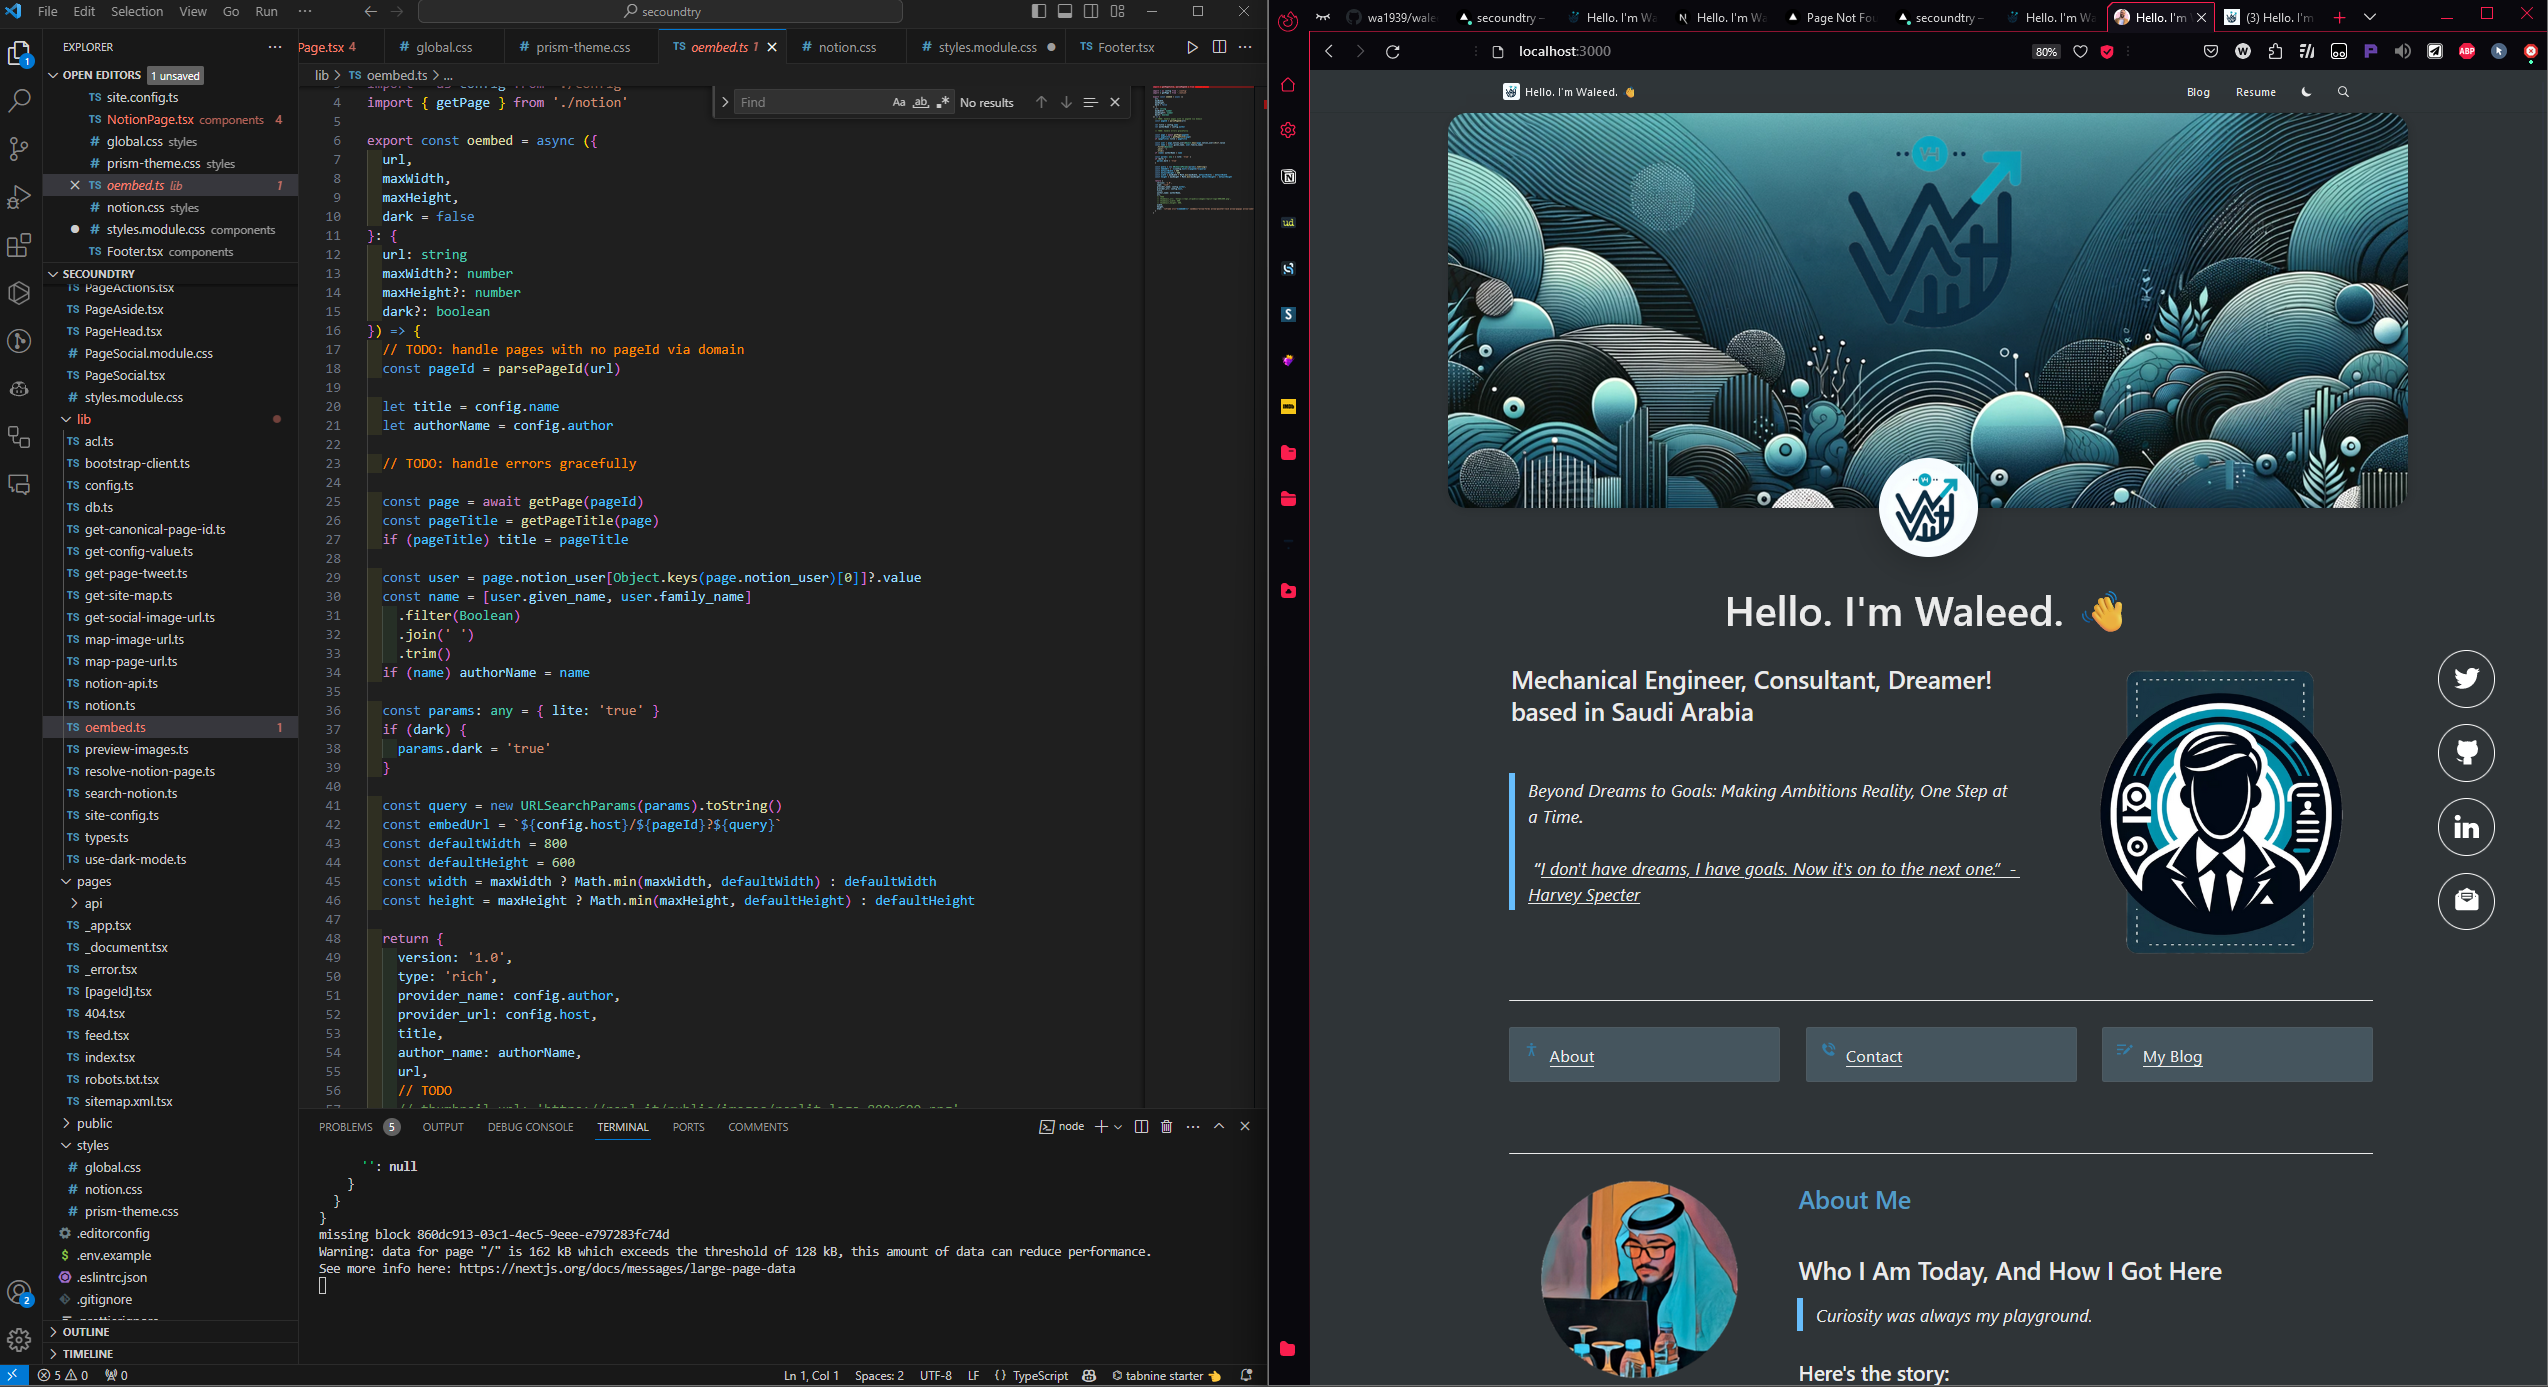Toggle dark mode moon icon on website
Image resolution: width=2548 pixels, height=1387 pixels.
pos(2306,92)
